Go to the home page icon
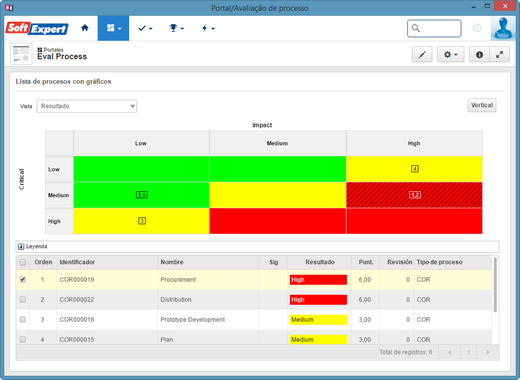 point(85,28)
